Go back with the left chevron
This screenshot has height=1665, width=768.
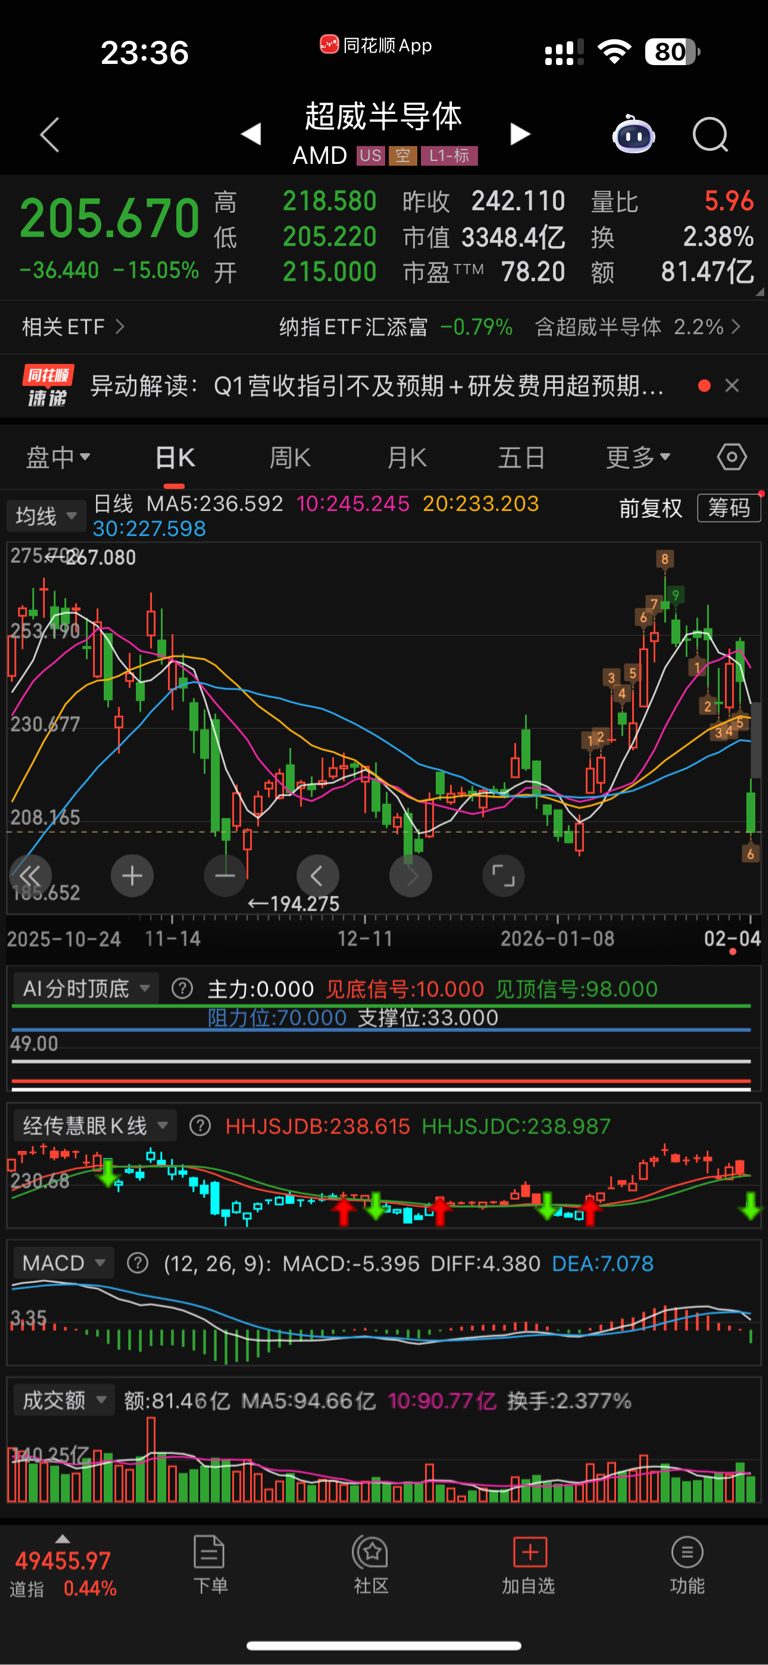click(50, 135)
